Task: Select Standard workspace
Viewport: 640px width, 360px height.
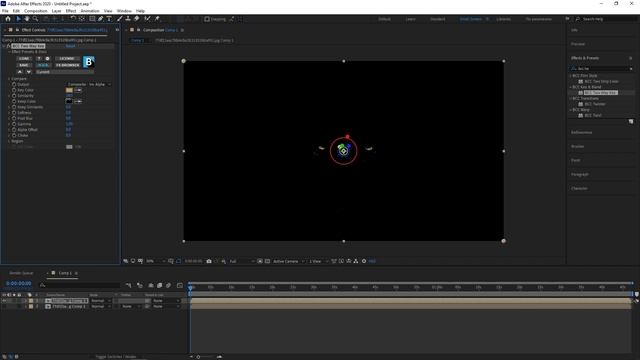Action: click(438, 19)
